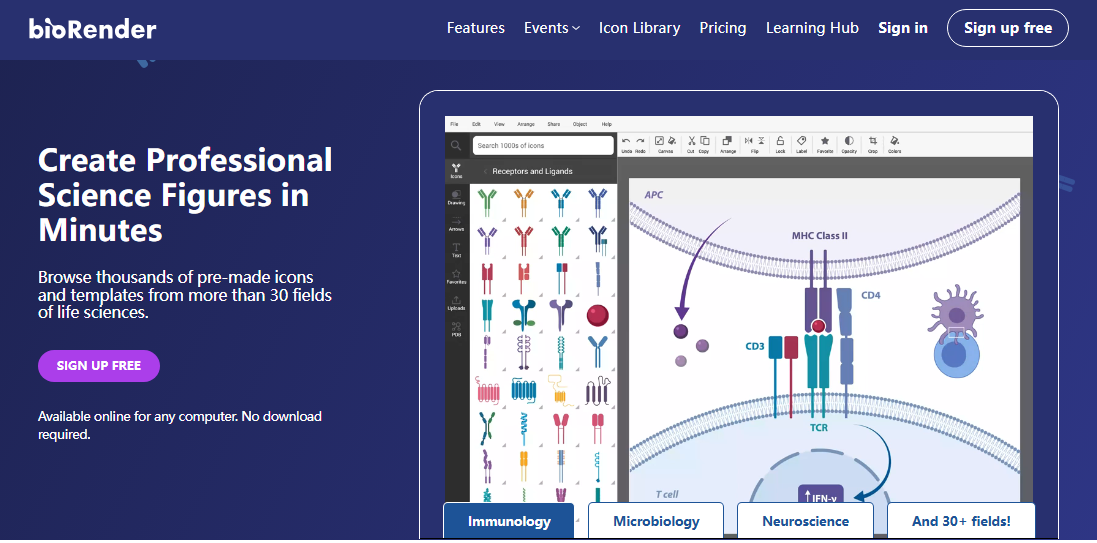Click the Crop tool icon
Viewport: 1097px width, 543px height.
[x=872, y=142]
